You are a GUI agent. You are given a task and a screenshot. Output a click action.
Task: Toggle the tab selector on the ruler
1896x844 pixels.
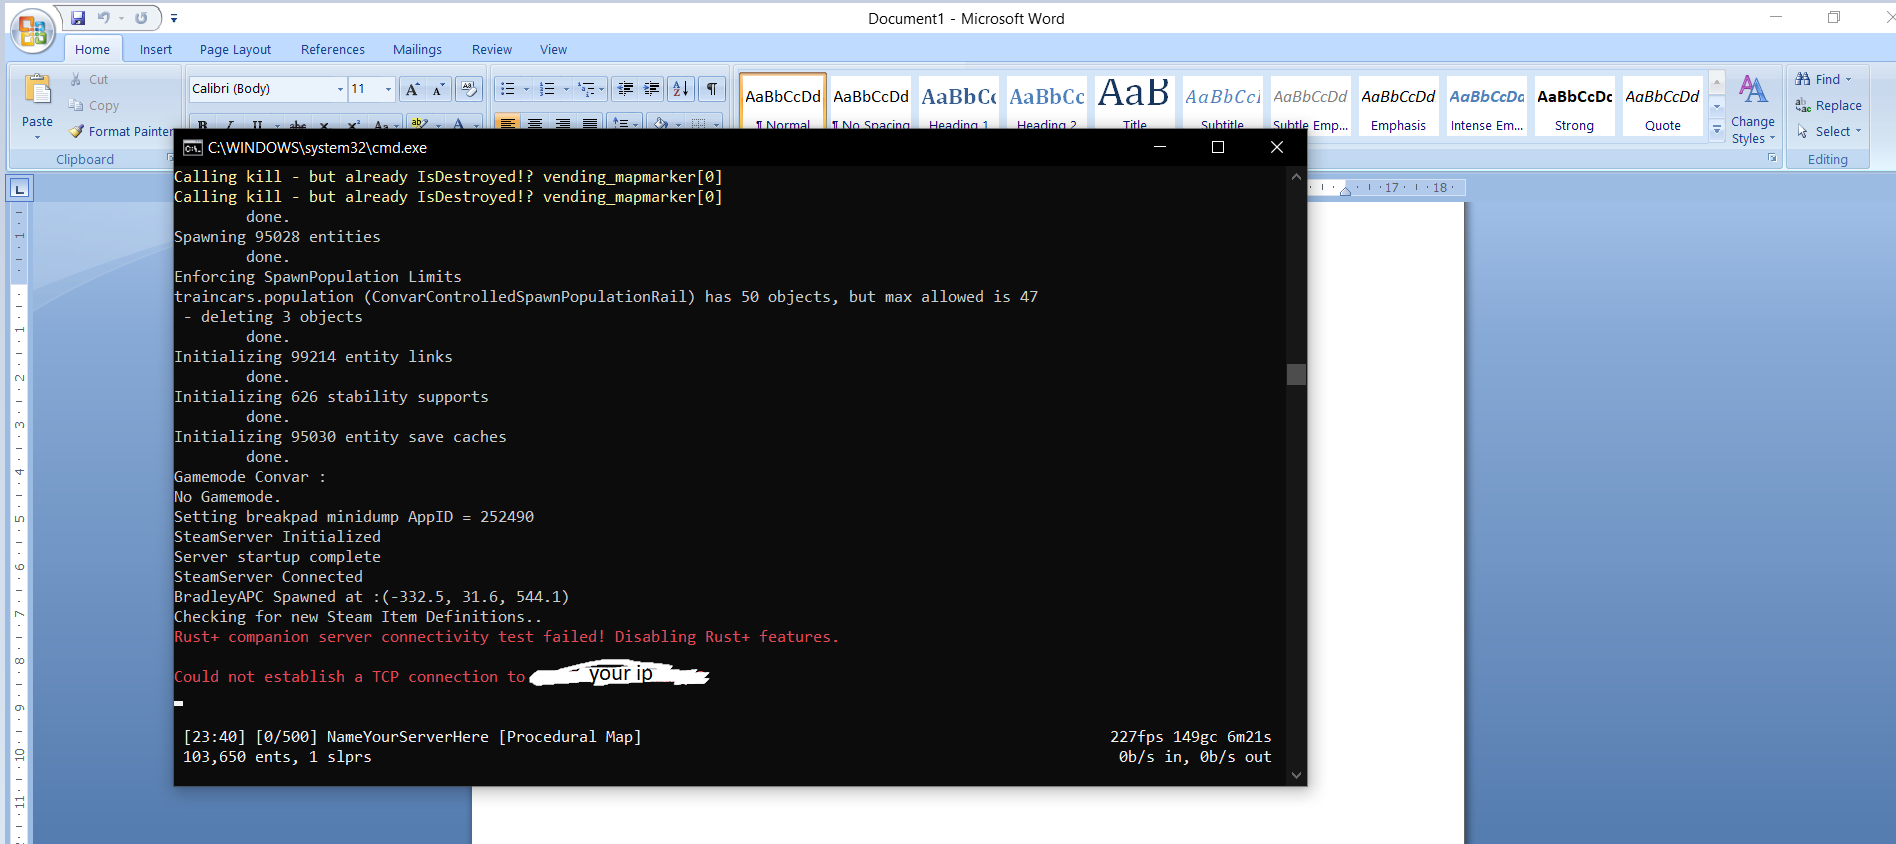click(20, 188)
